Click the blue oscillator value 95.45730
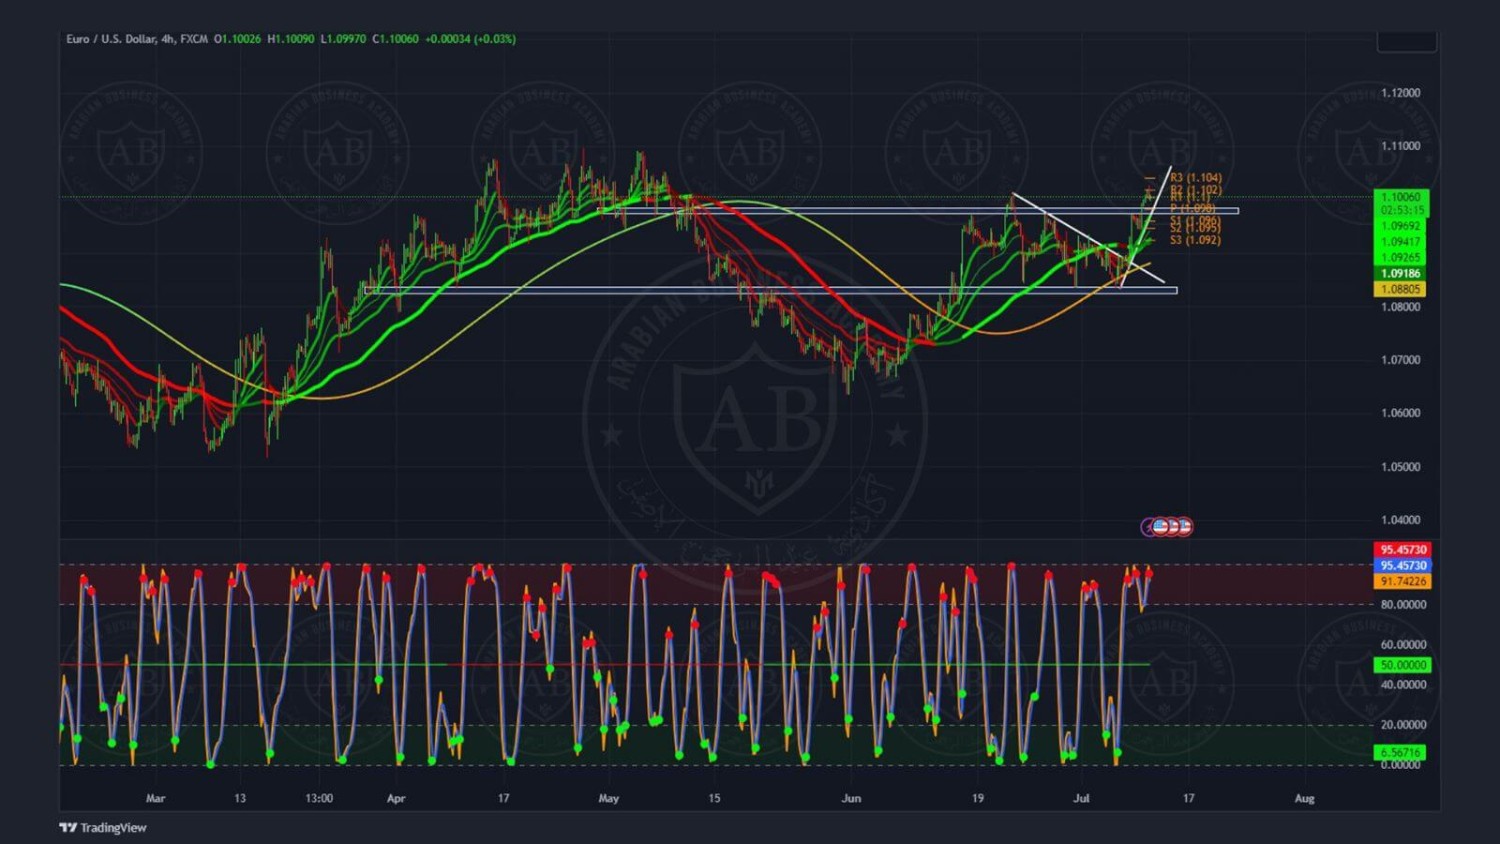The width and height of the screenshot is (1500, 844). coord(1403,566)
